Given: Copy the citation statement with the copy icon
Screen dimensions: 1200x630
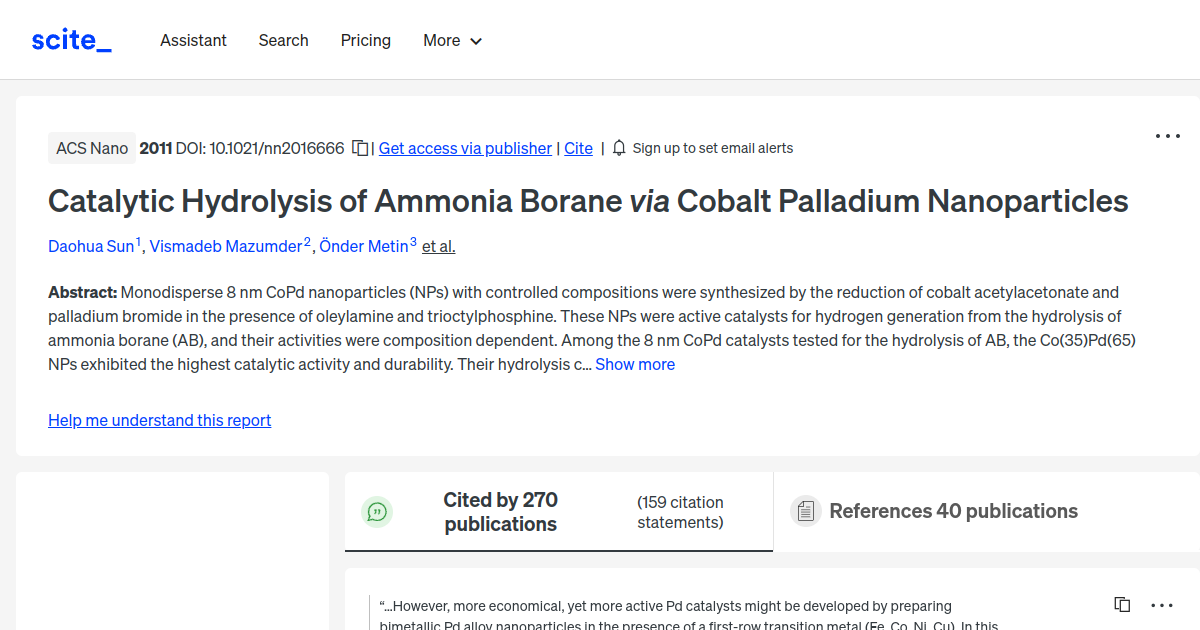Looking at the screenshot, I should click(1122, 604).
